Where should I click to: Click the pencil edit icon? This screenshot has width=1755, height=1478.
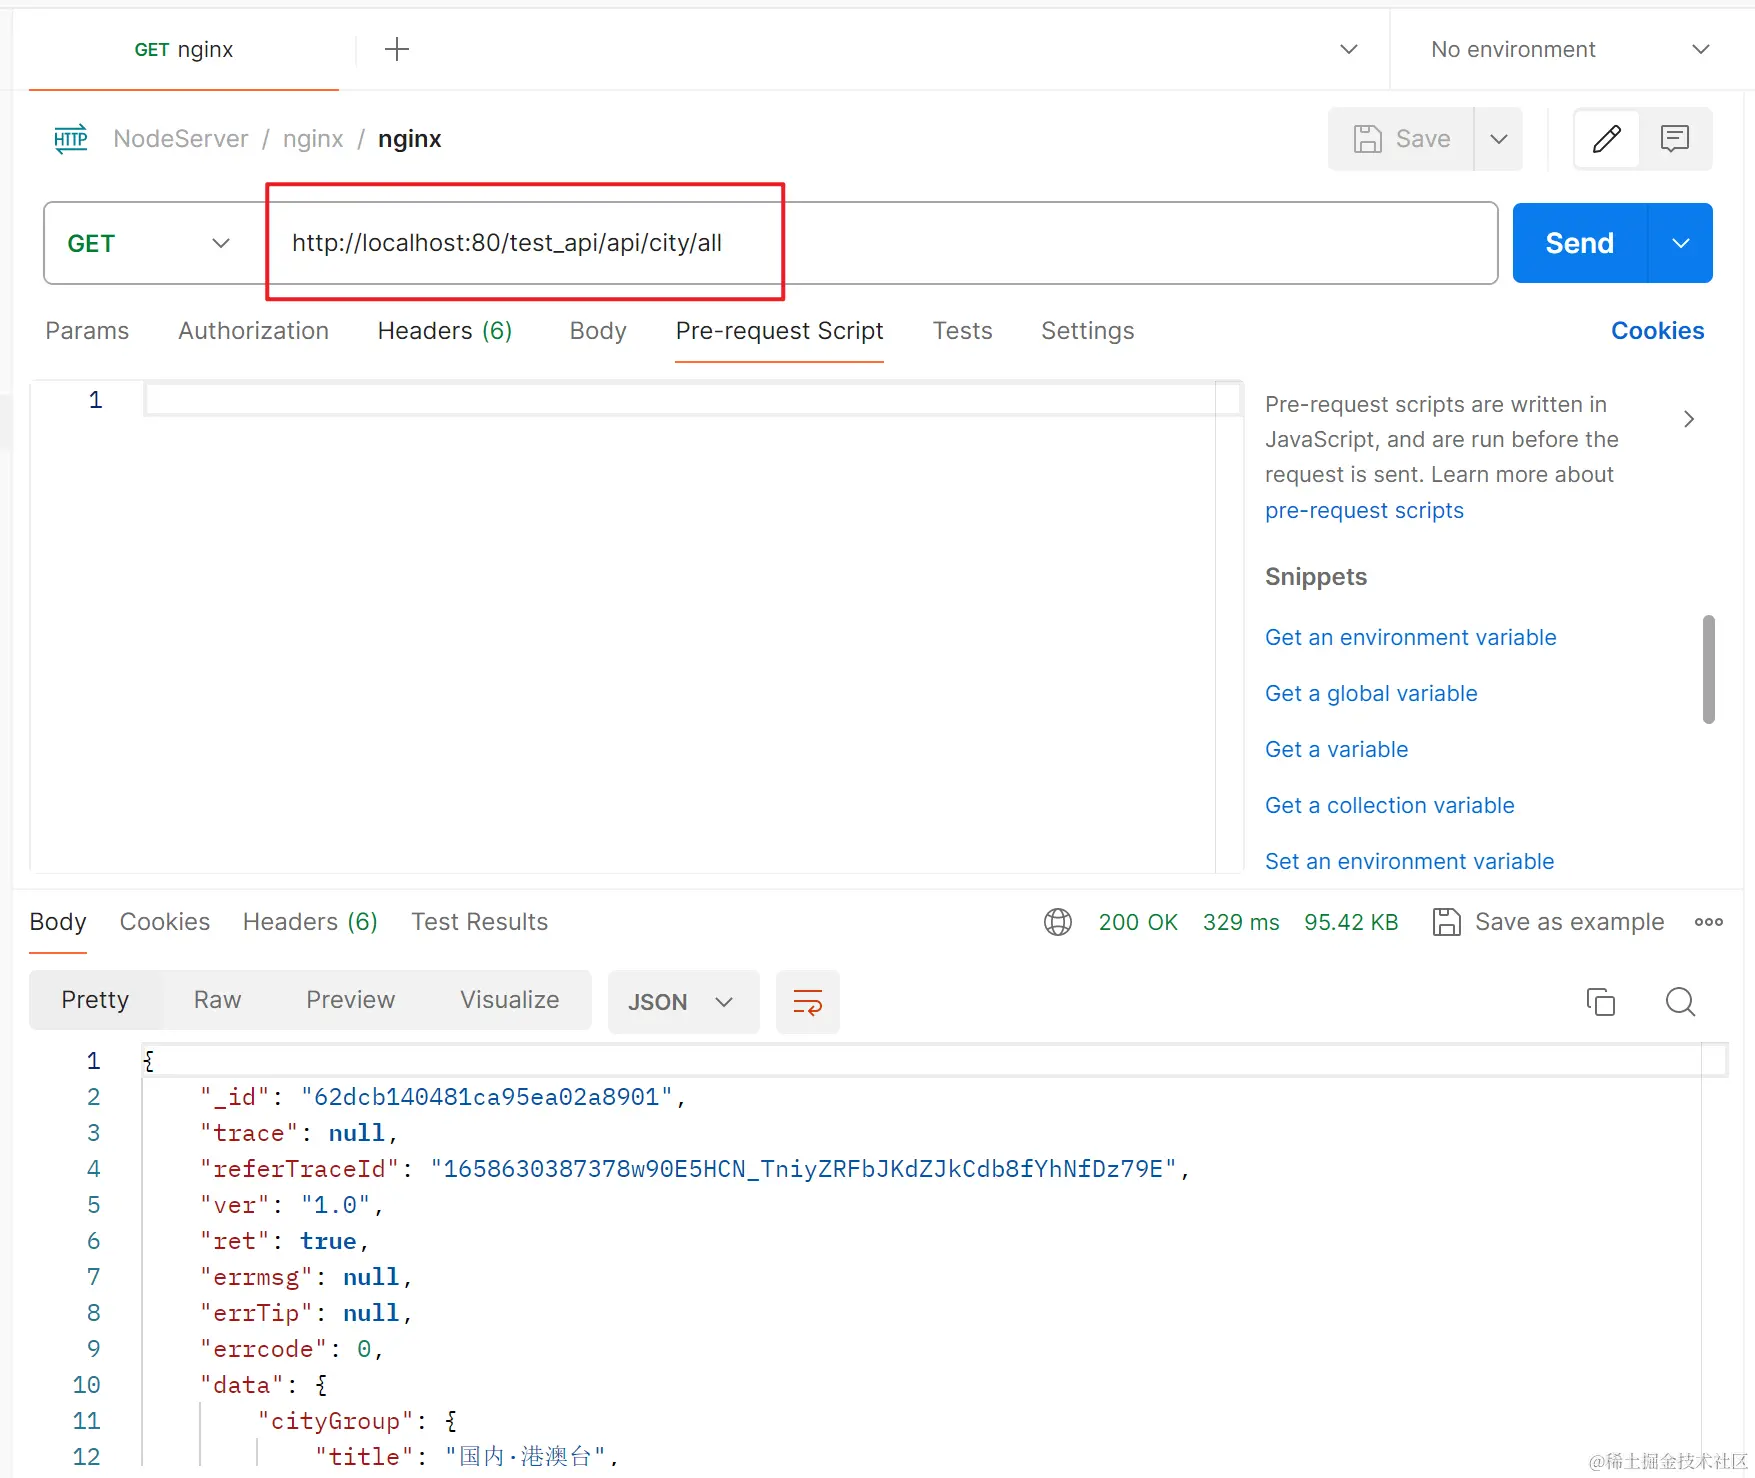(1606, 138)
